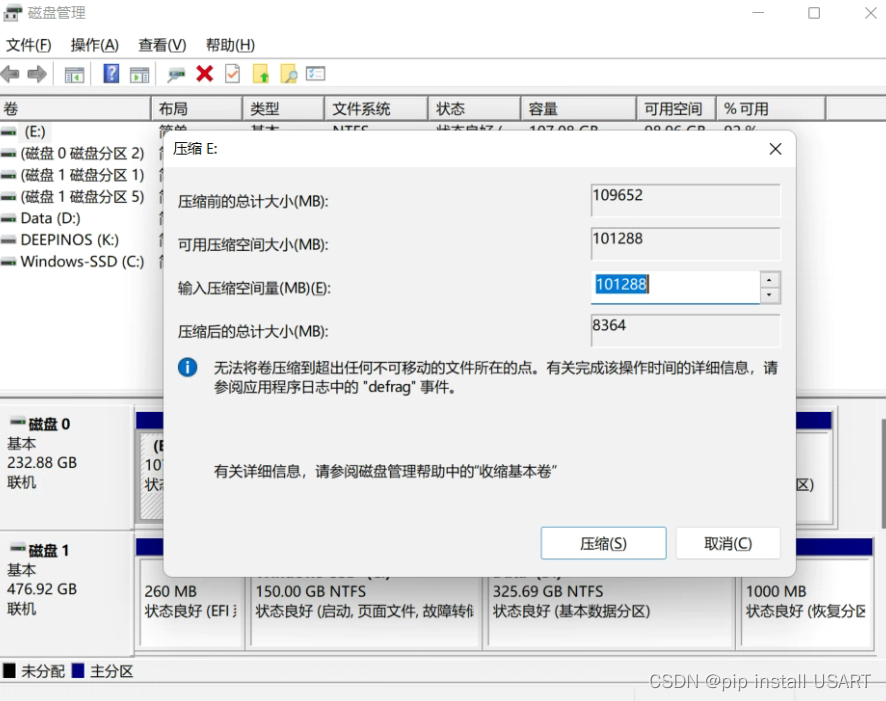Click the down stepper for shrink amount
This screenshot has height=701, width=886.
[x=770, y=295]
